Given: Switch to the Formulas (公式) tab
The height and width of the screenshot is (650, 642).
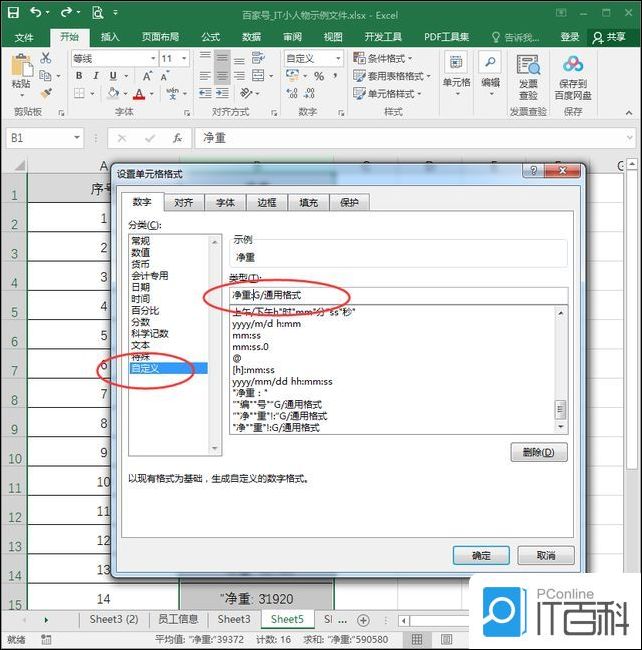Looking at the screenshot, I should (x=211, y=37).
